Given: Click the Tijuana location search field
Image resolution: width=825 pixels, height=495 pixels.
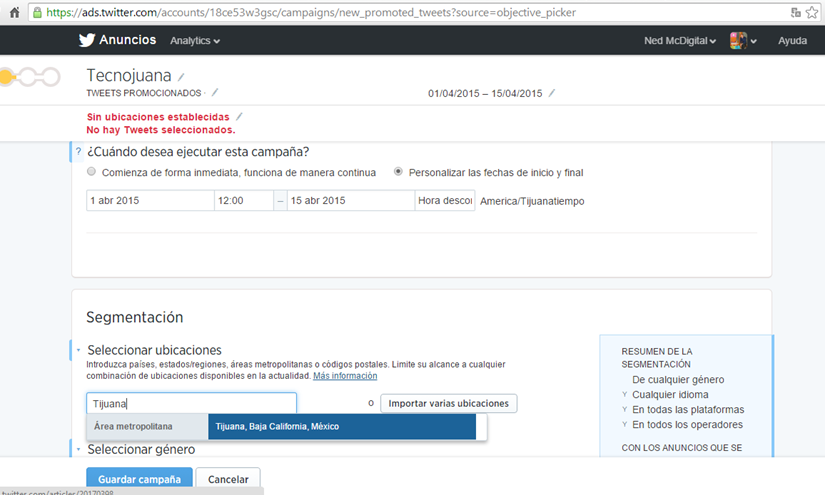Looking at the screenshot, I should click(192, 403).
